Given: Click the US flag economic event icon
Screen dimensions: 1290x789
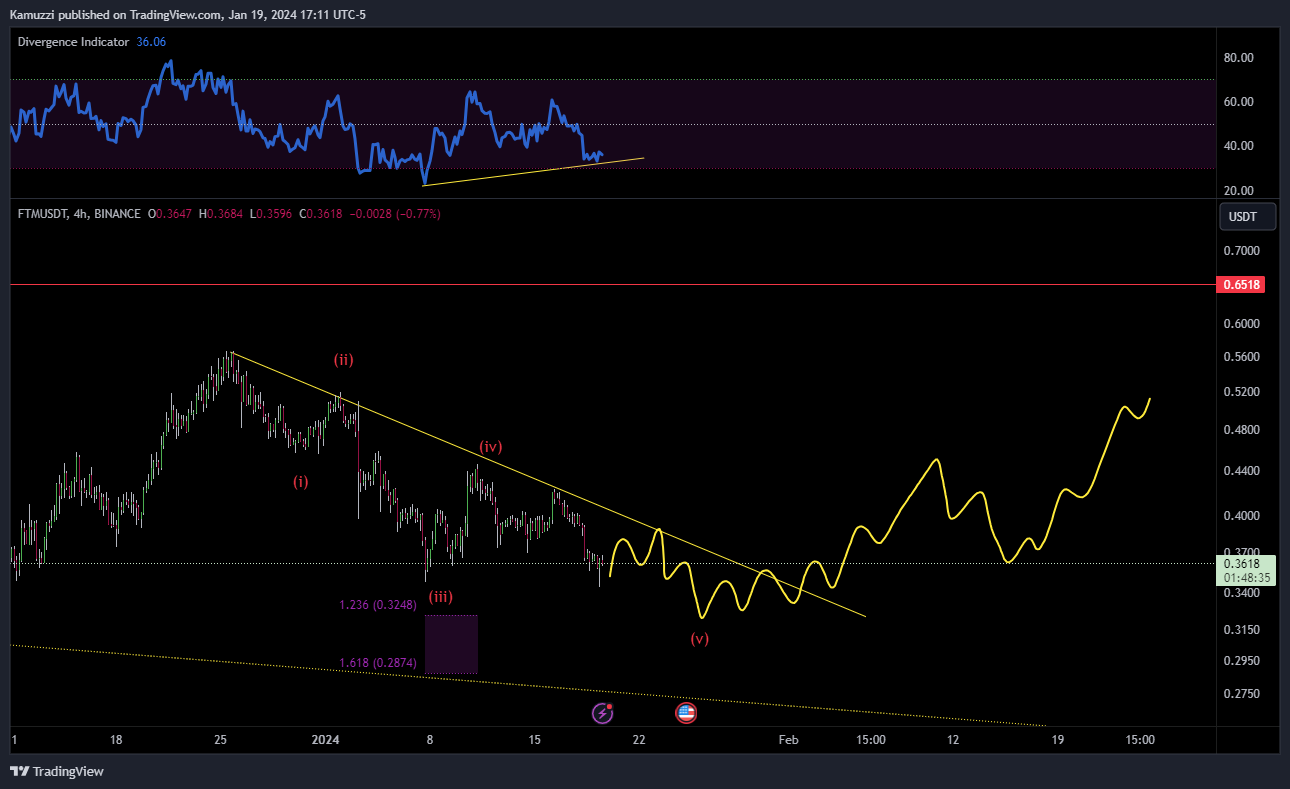Looking at the screenshot, I should (686, 713).
